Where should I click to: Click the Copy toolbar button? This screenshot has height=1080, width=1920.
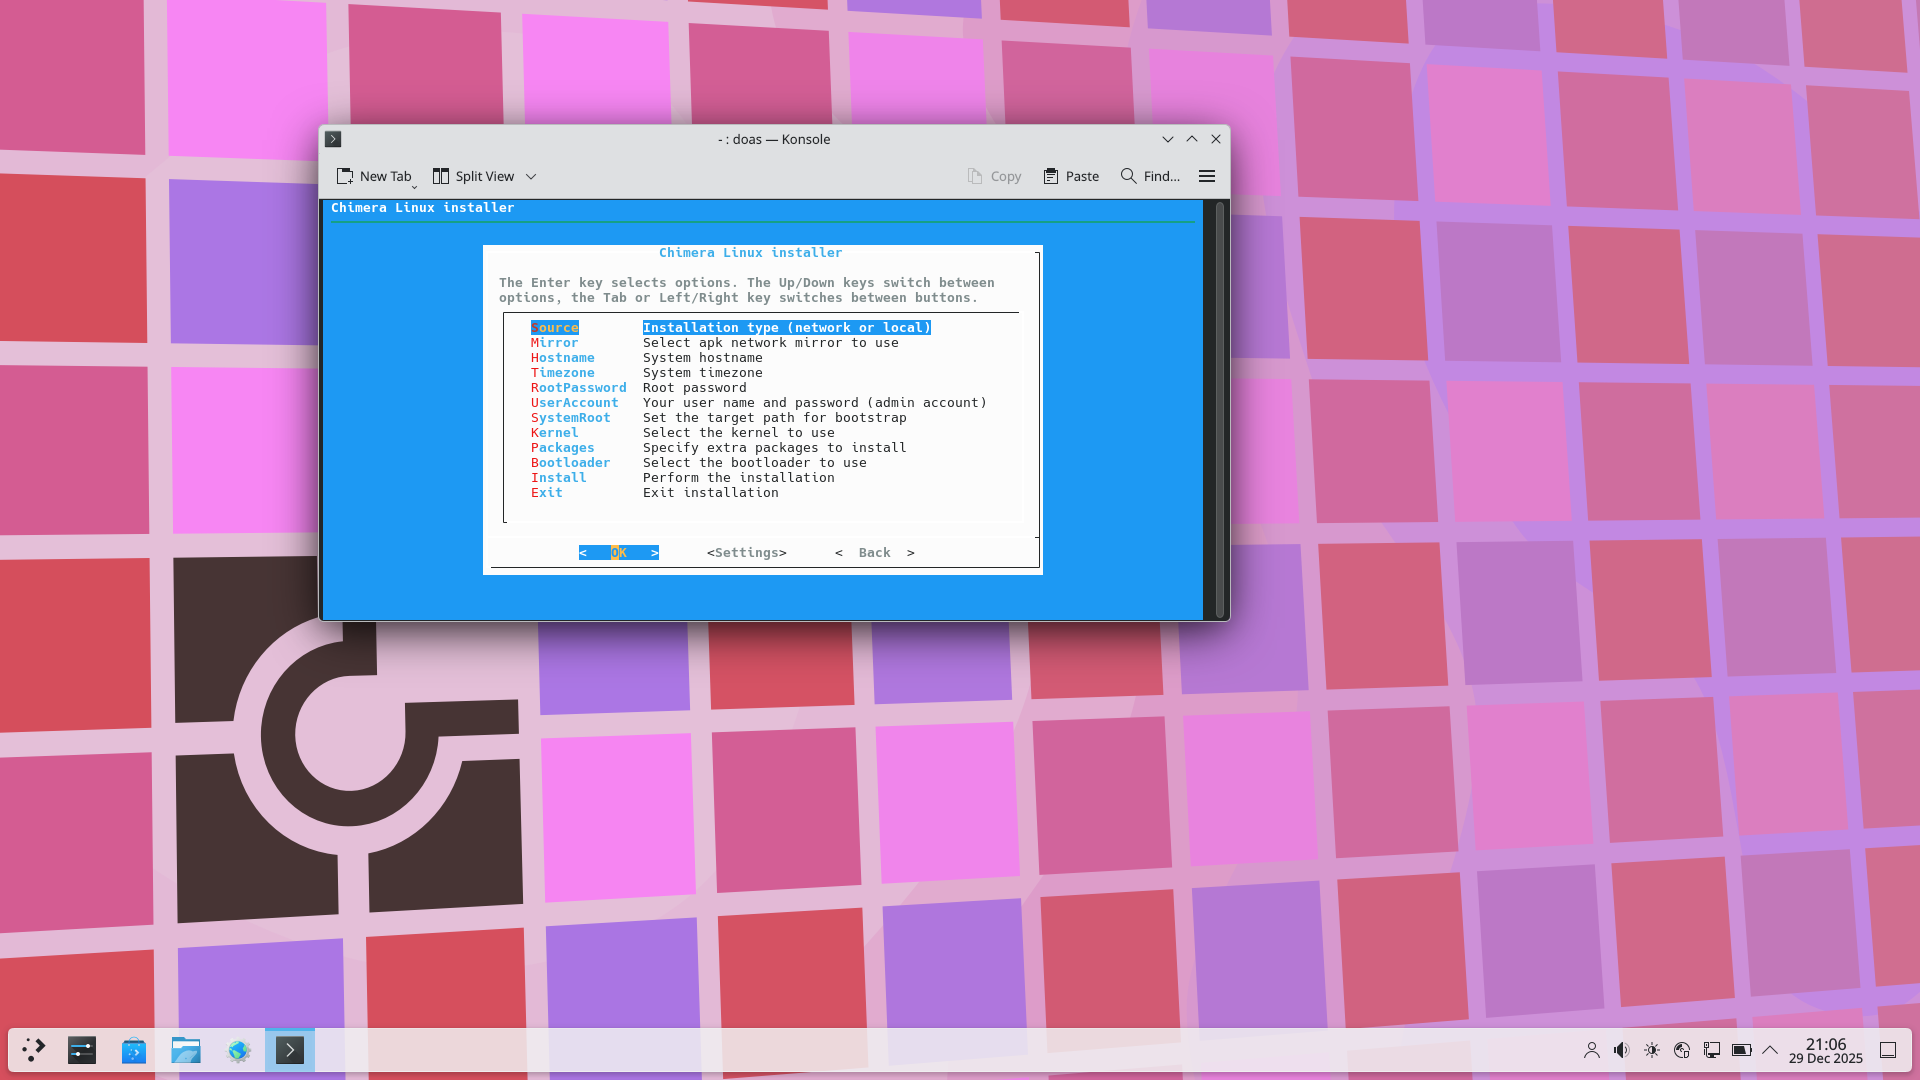994,176
